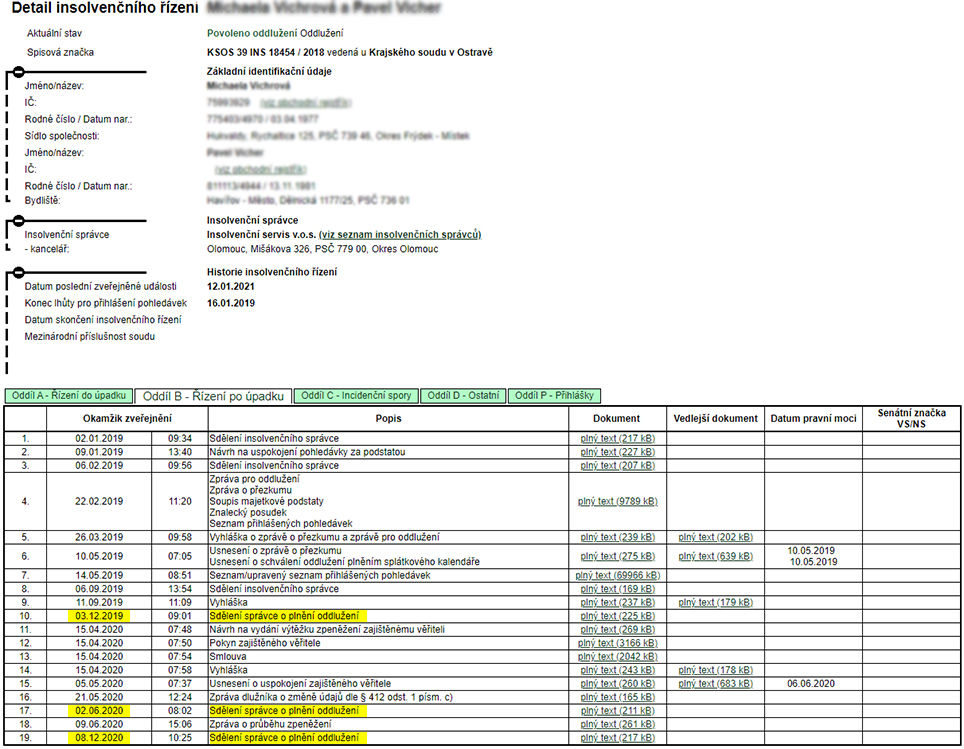Click the highlighted date 08.12.2020

pyautogui.click(x=99, y=737)
